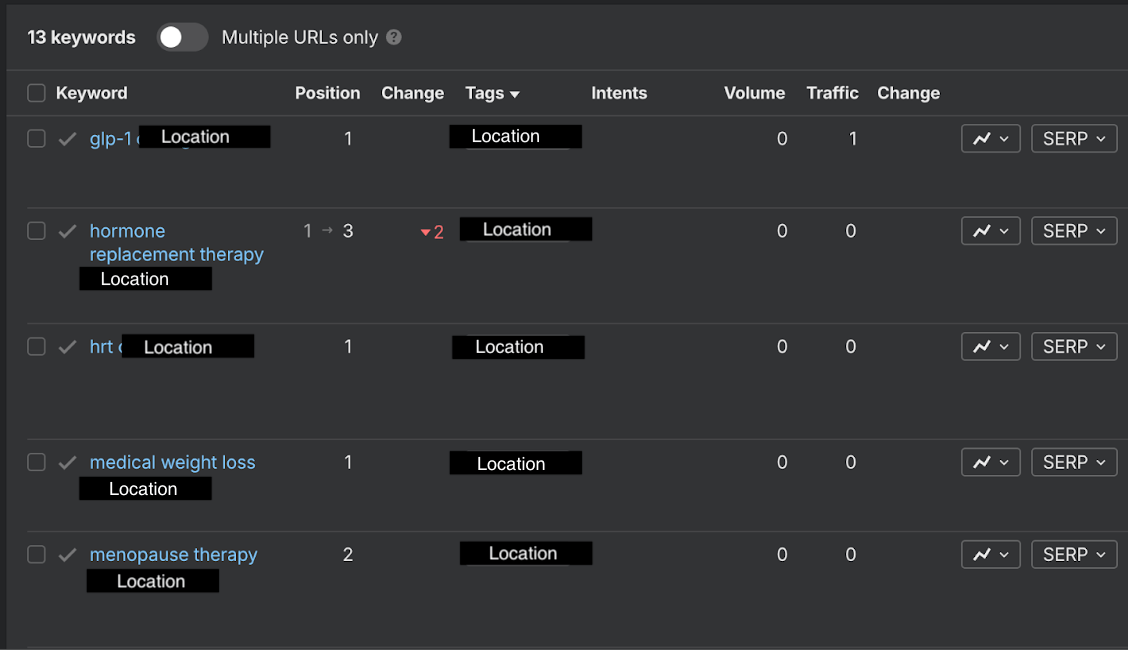
Task: Sort by the Tags column header
Action: [x=492, y=93]
